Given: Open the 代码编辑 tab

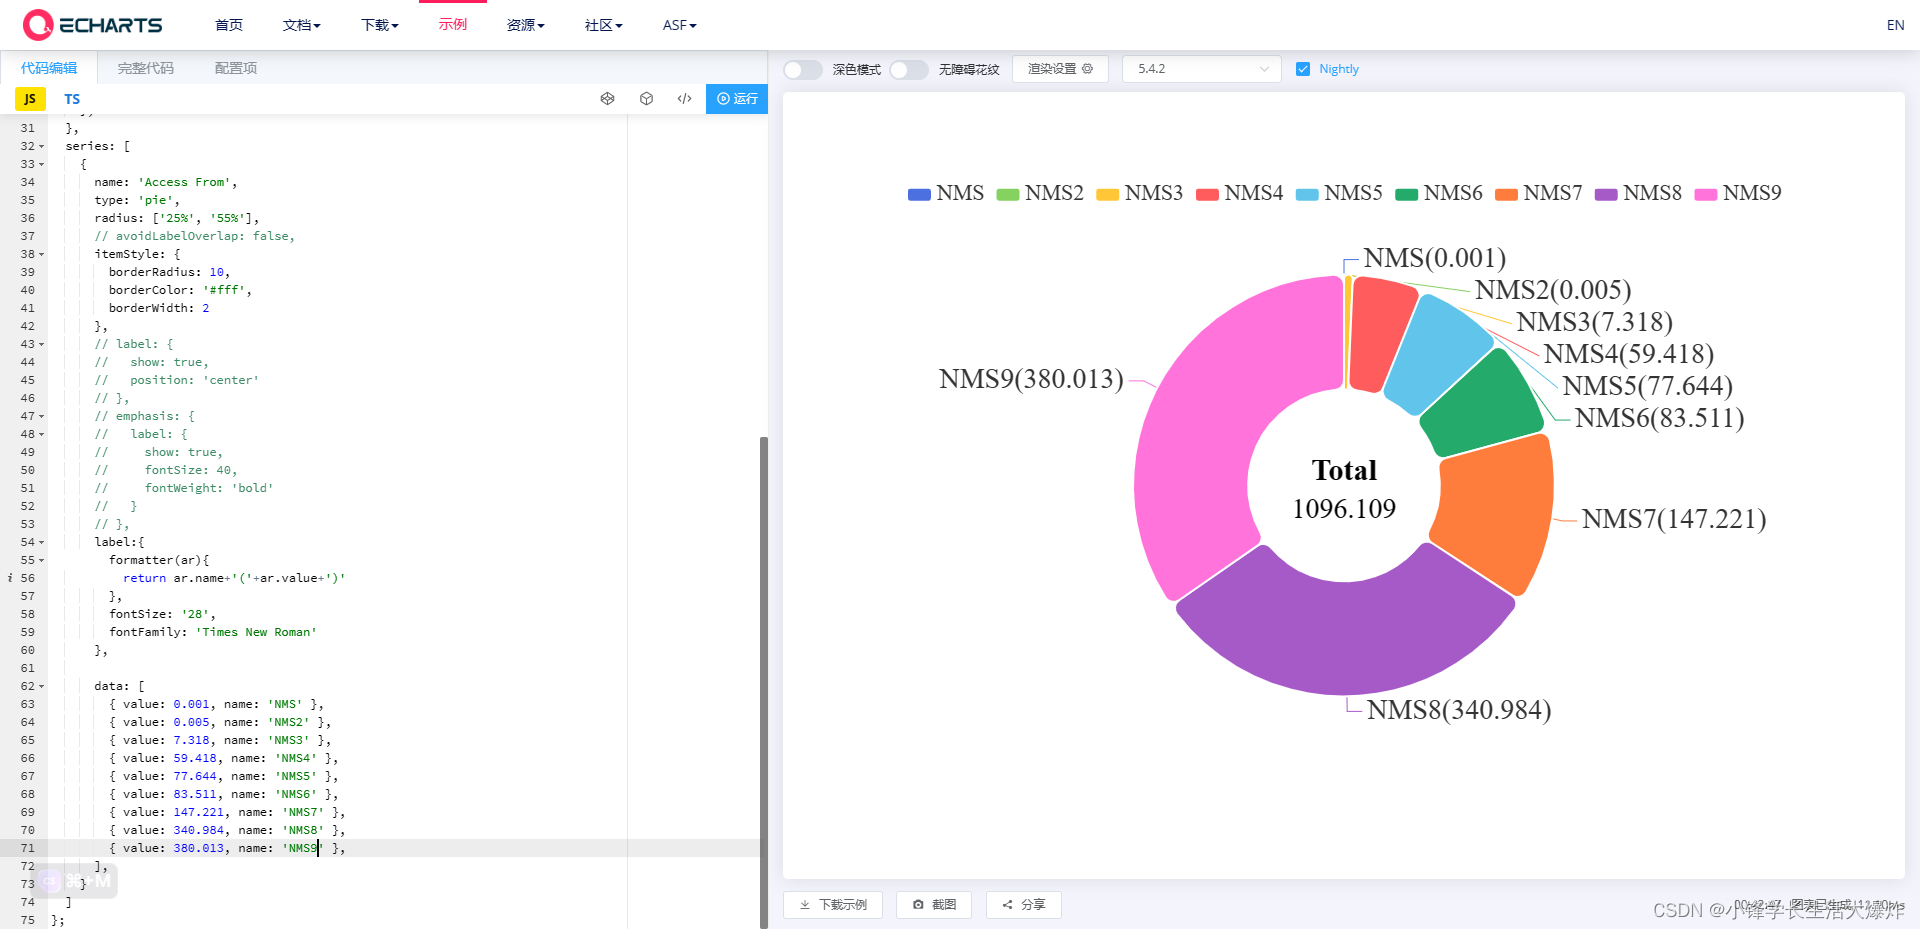Looking at the screenshot, I should (x=49, y=68).
